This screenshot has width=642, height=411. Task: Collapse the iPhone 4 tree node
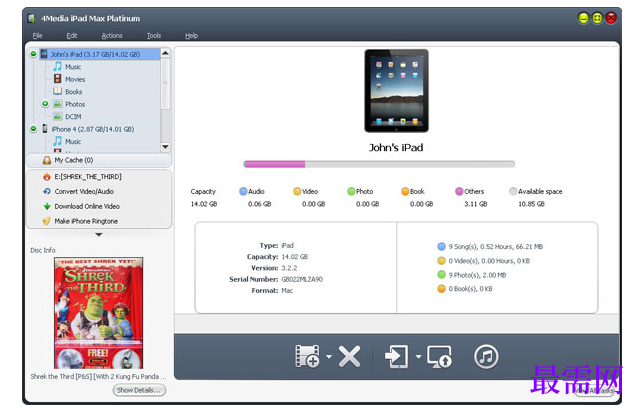[x=34, y=129]
